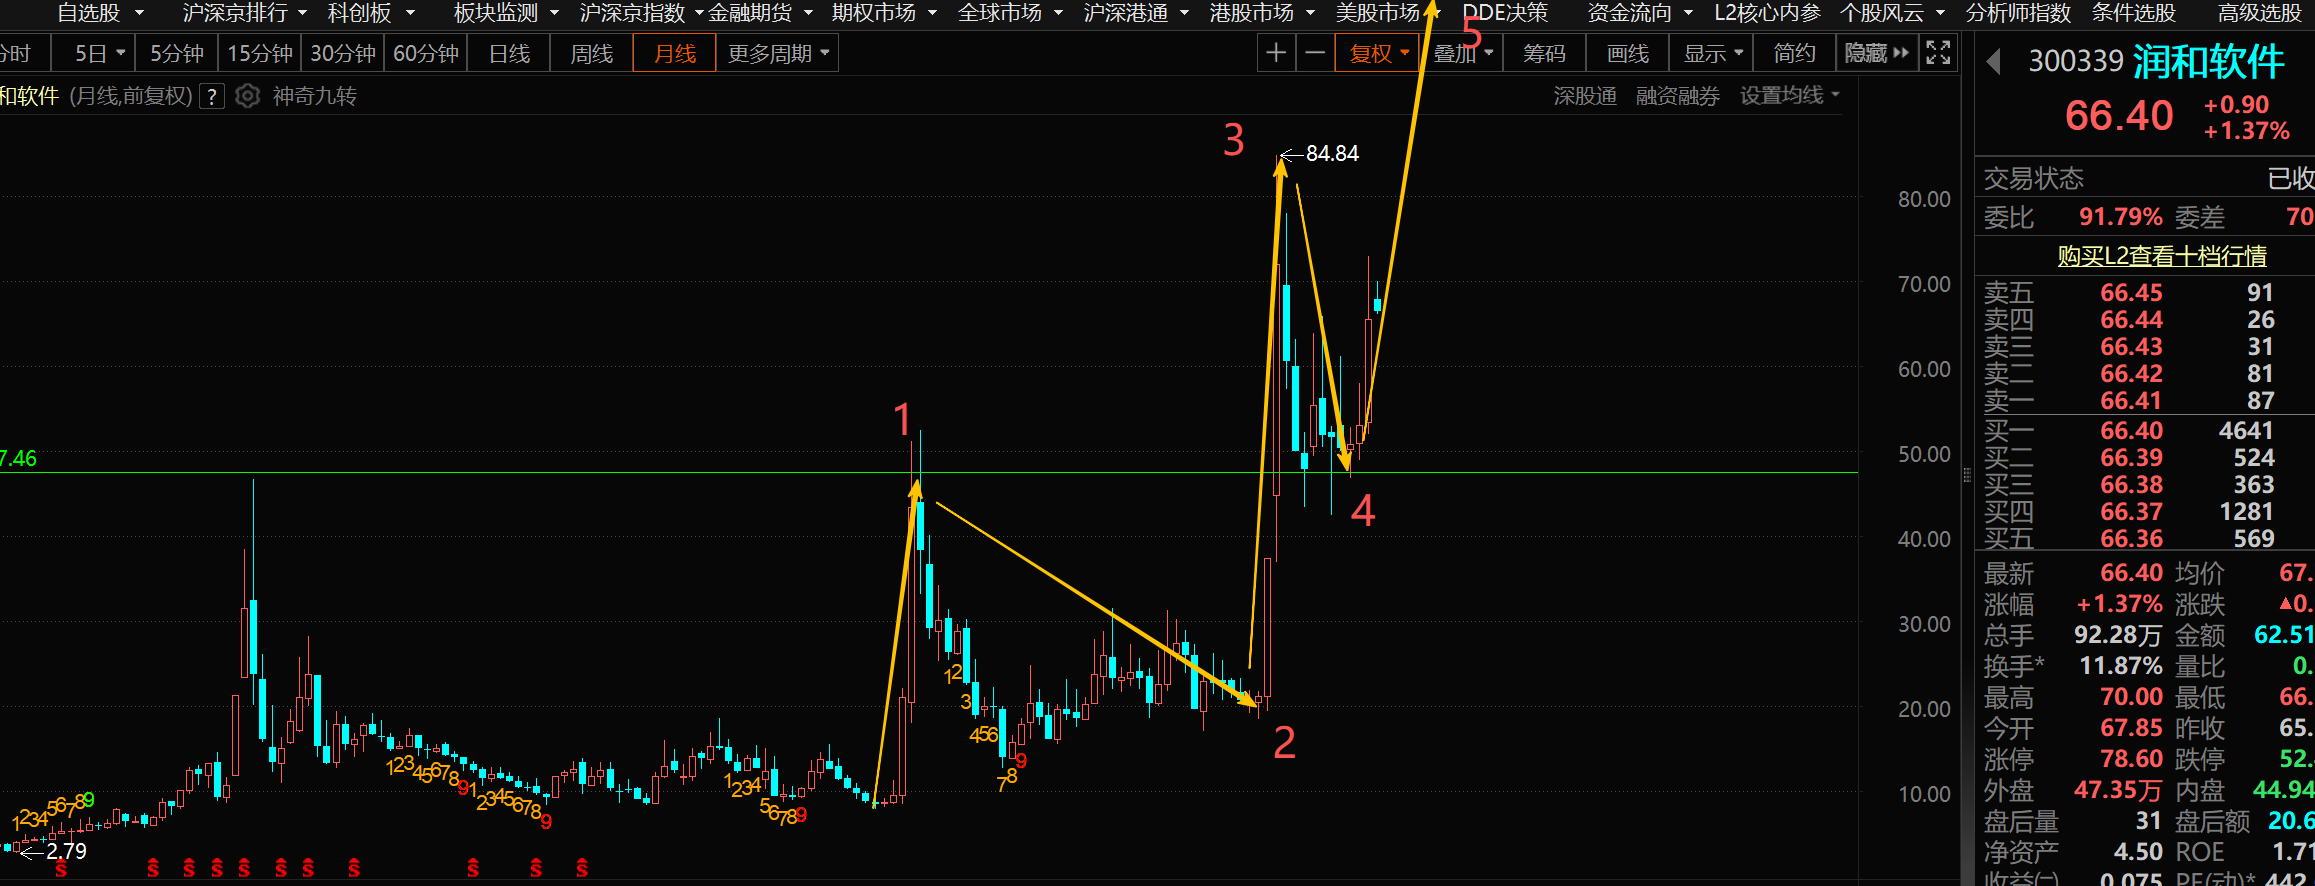Open indicator settings gear icon
Screen dimensions: 2315x886
pyautogui.click(x=247, y=96)
